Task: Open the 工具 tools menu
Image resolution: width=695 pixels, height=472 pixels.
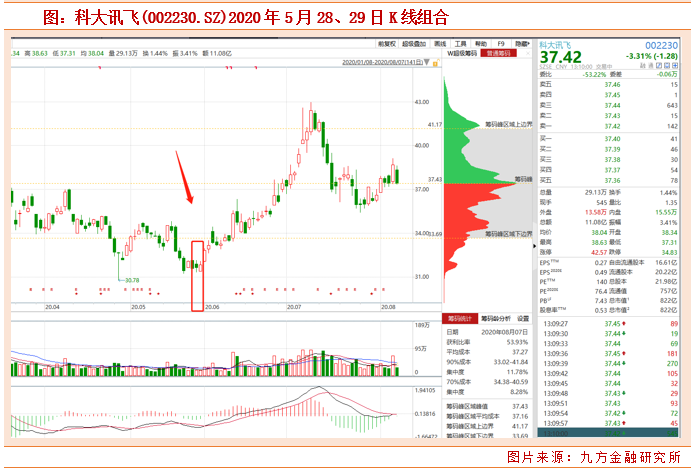Action: click(x=461, y=44)
